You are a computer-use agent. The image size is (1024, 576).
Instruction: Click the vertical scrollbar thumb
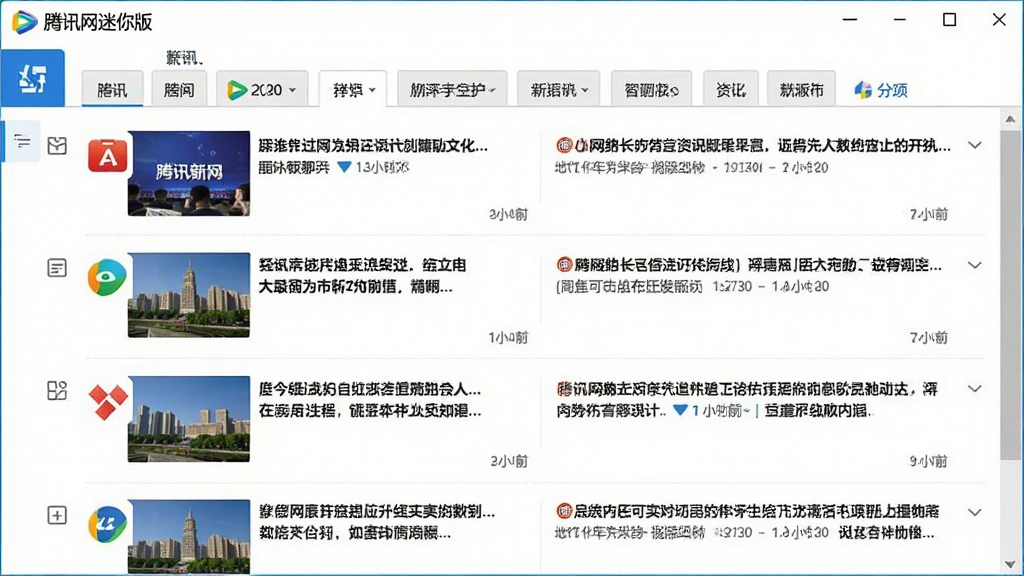[1010, 295]
